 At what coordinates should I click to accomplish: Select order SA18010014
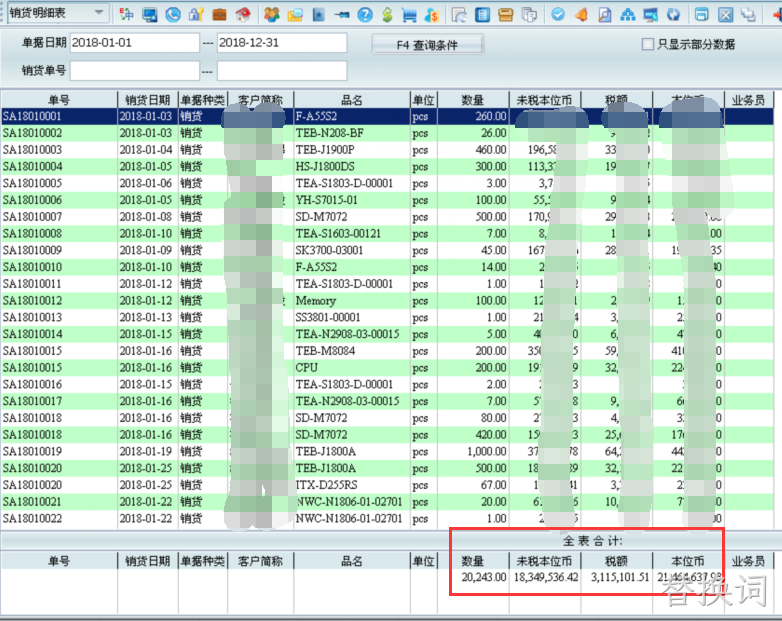tap(32, 334)
